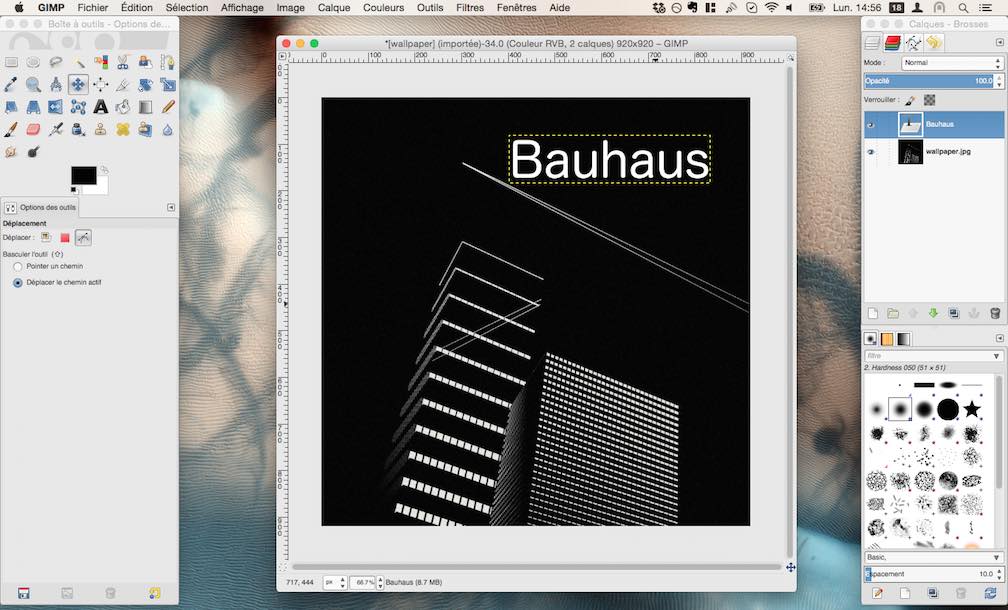This screenshot has width=1008, height=610.
Task: Click the foreground black color swatch
Action: click(83, 175)
